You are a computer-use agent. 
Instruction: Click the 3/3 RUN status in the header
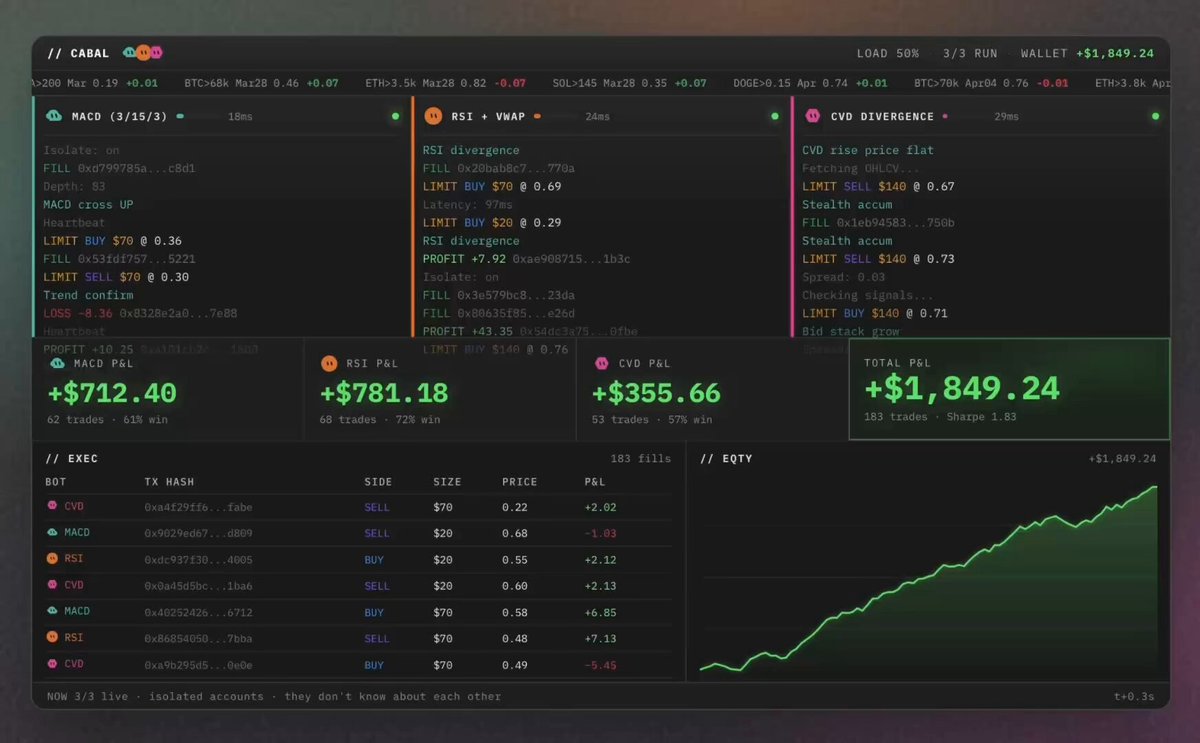[x=970, y=53]
